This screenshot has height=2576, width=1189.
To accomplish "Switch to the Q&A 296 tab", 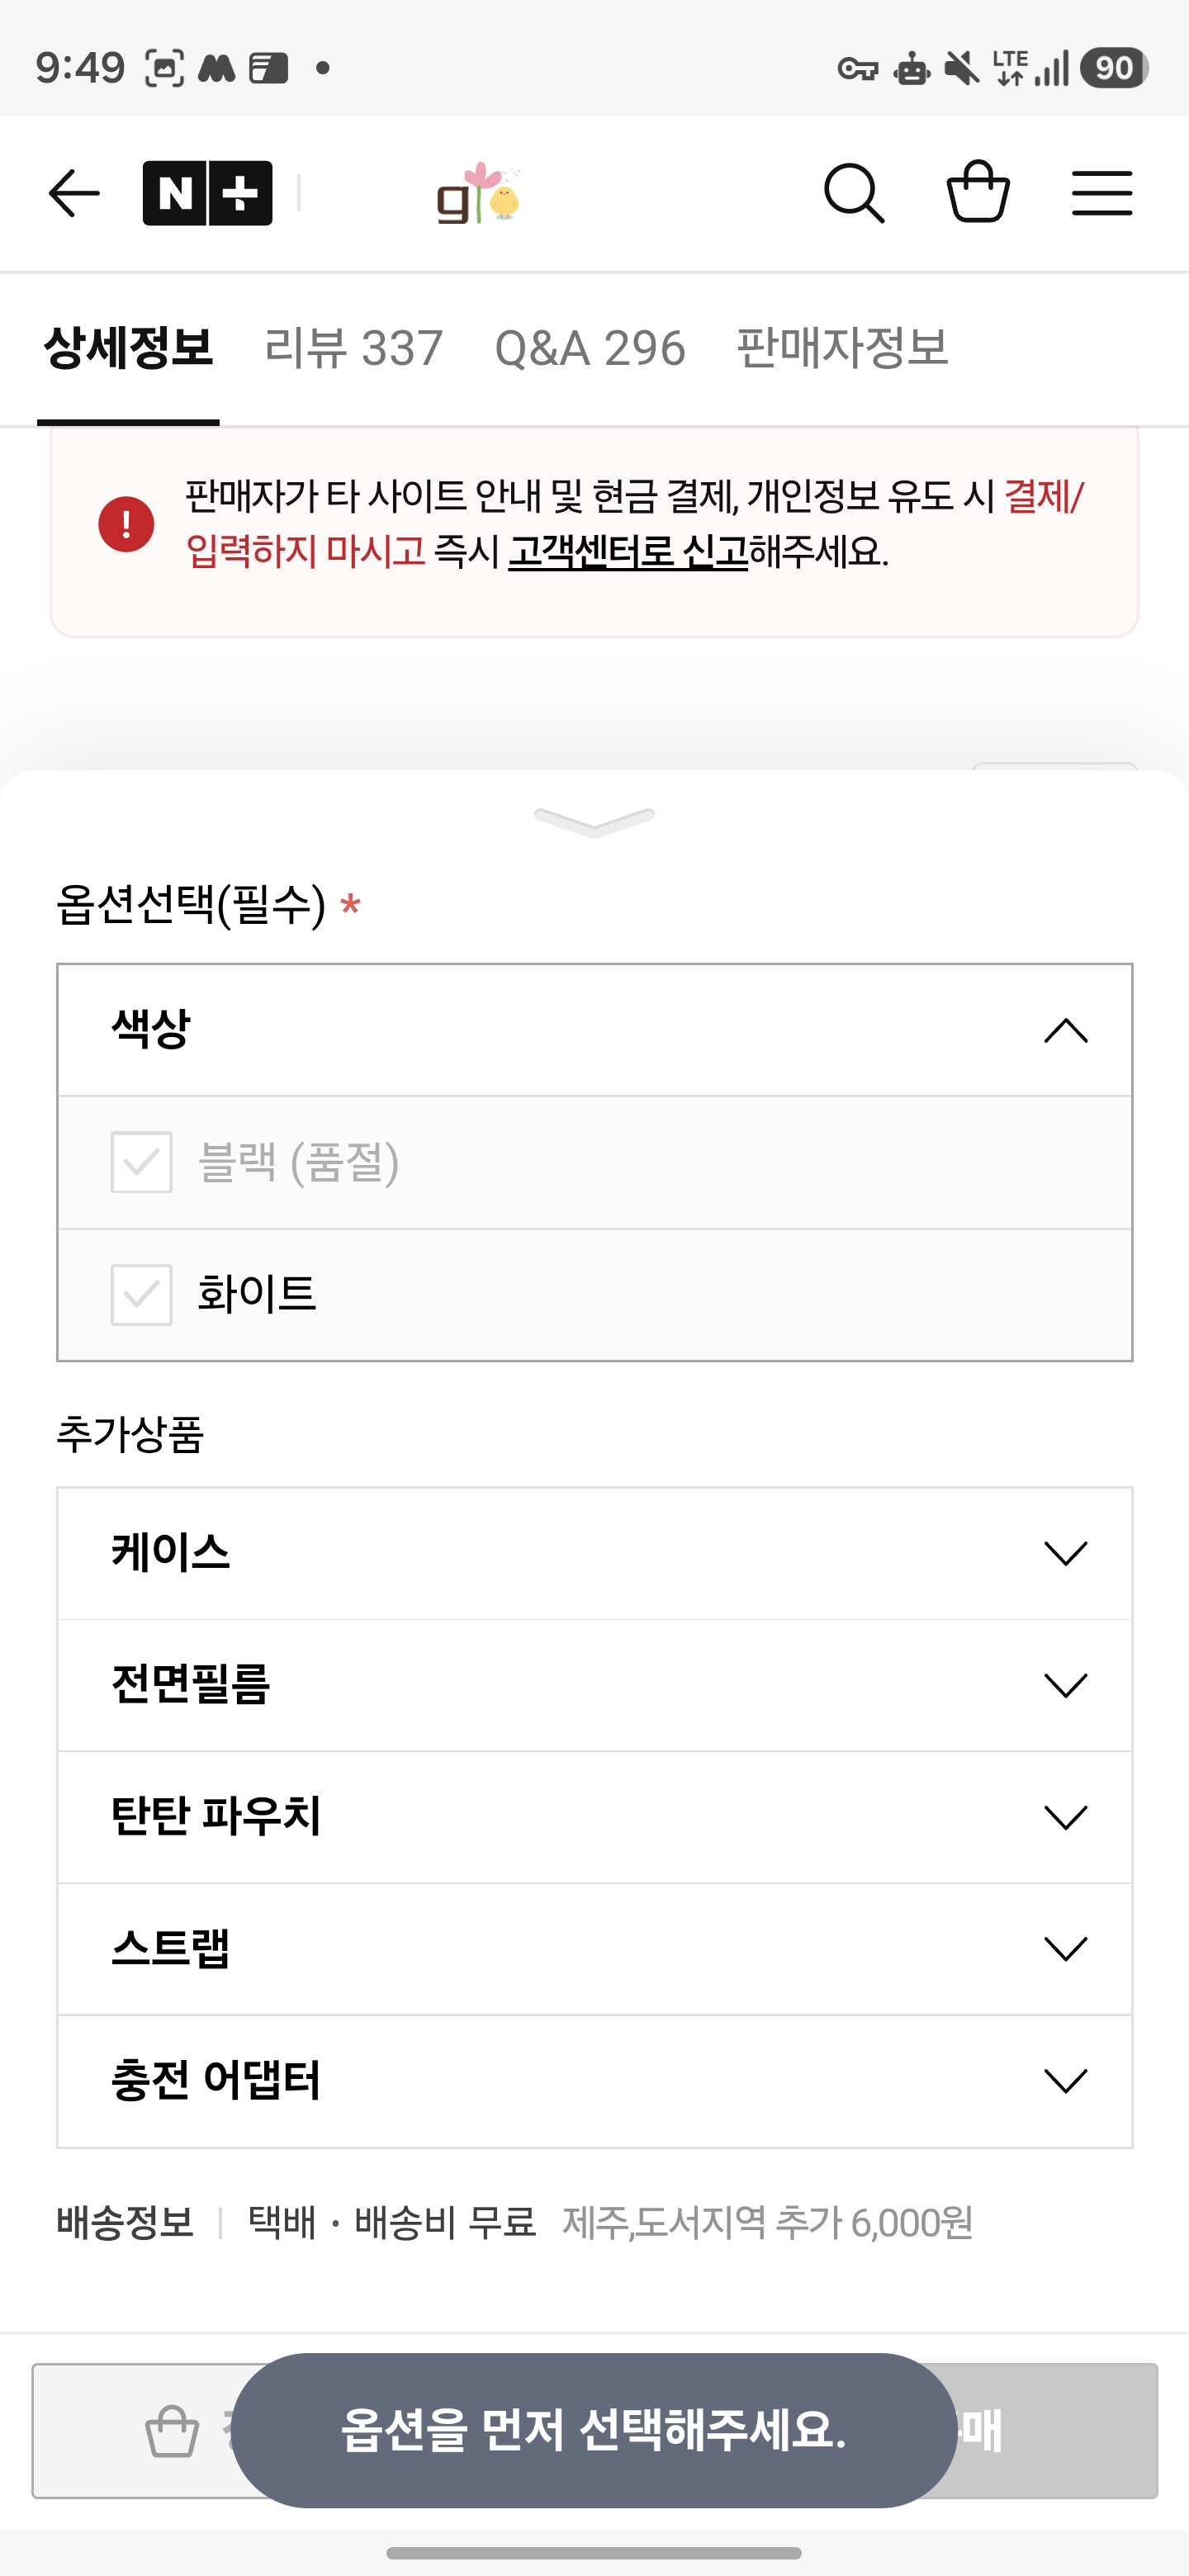I will pyautogui.click(x=590, y=348).
